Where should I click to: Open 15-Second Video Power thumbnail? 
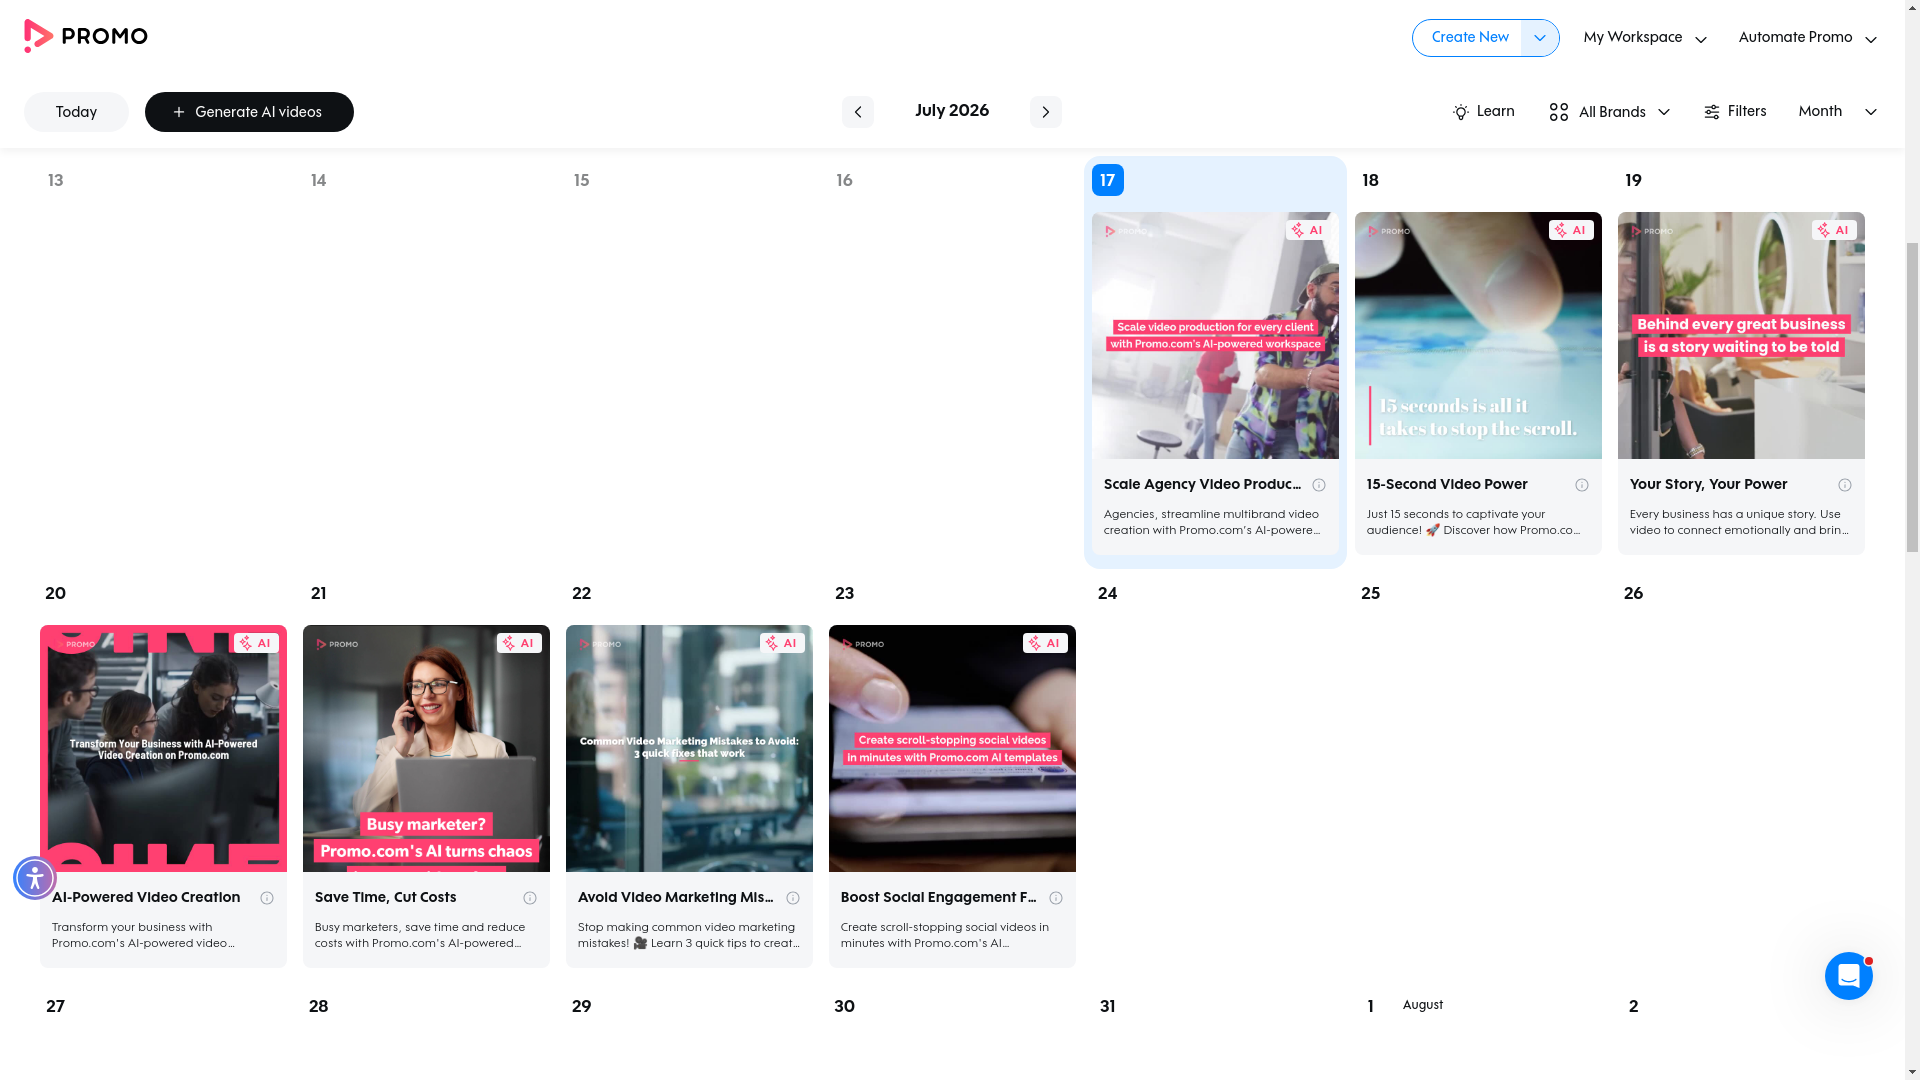click(1478, 335)
